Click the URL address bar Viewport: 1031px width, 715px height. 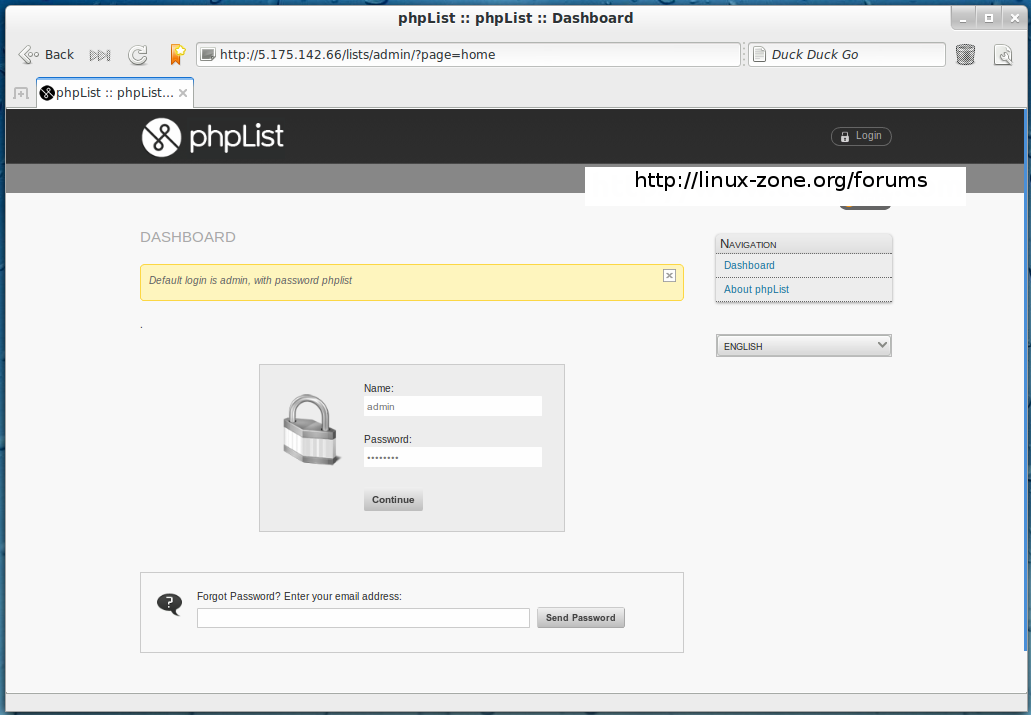tap(470, 55)
